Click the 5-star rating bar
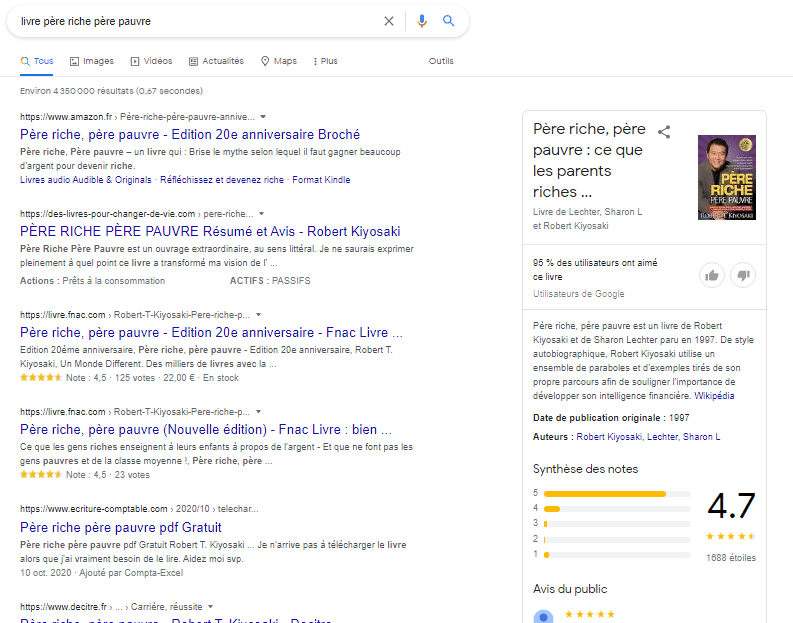 (x=617, y=494)
